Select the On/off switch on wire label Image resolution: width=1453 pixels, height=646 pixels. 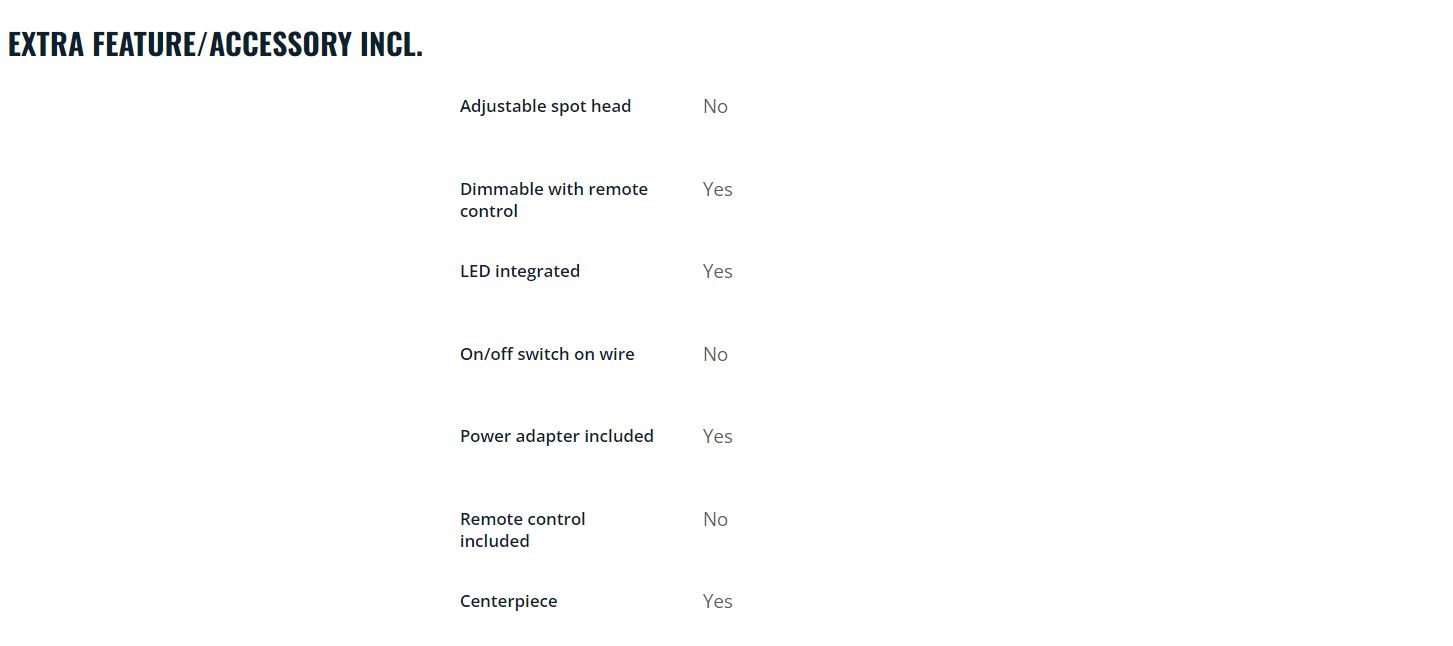point(547,354)
